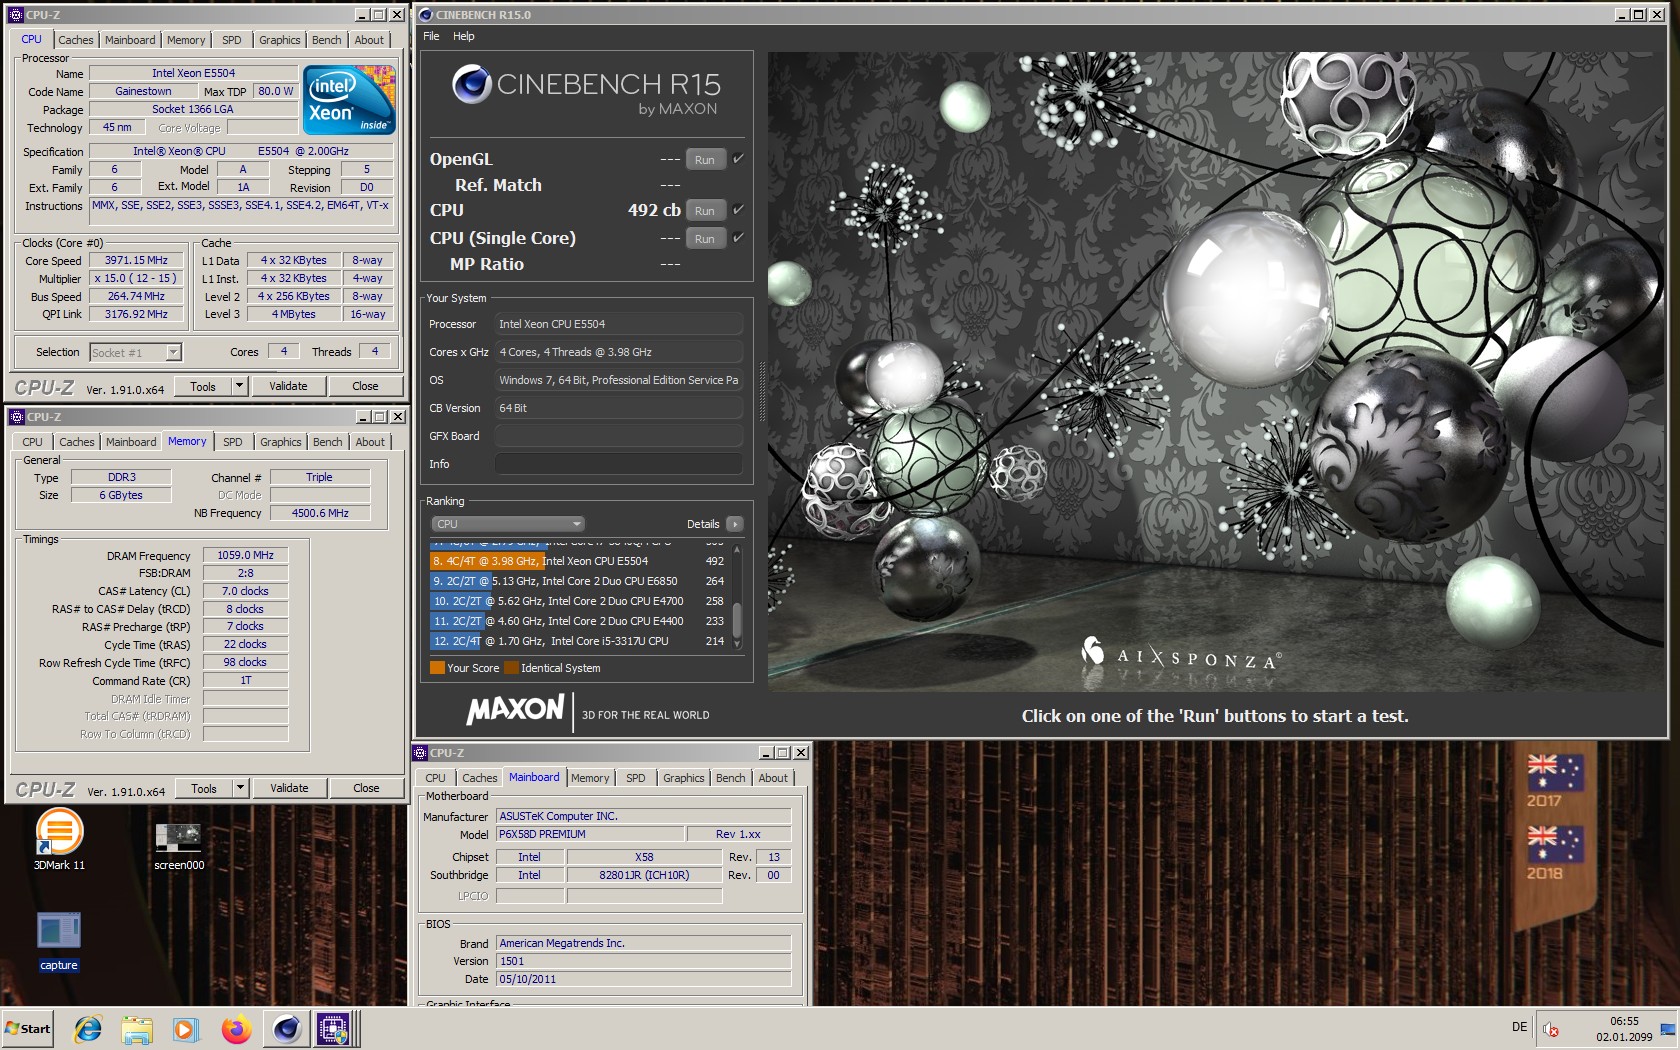
Task: Toggle the CPU test checkbox
Action: tap(738, 210)
